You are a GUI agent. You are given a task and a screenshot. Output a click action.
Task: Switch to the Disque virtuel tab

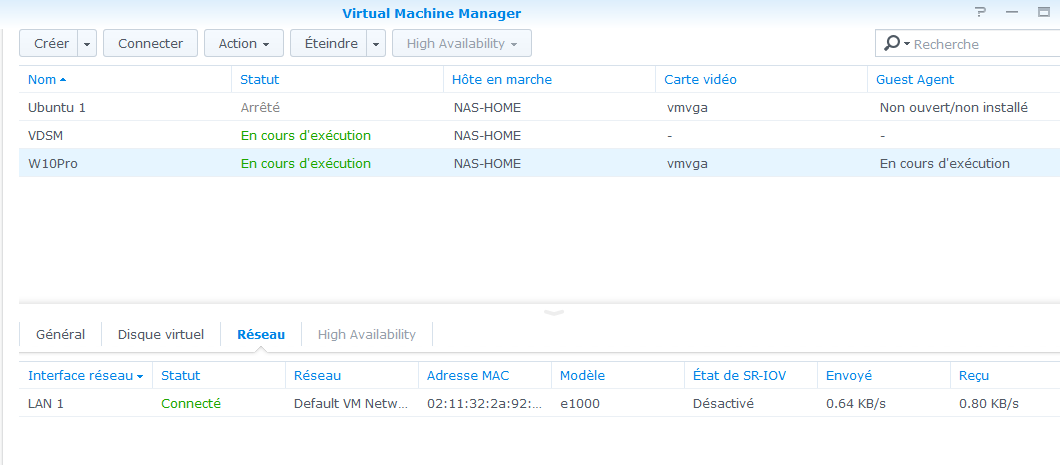coord(161,334)
